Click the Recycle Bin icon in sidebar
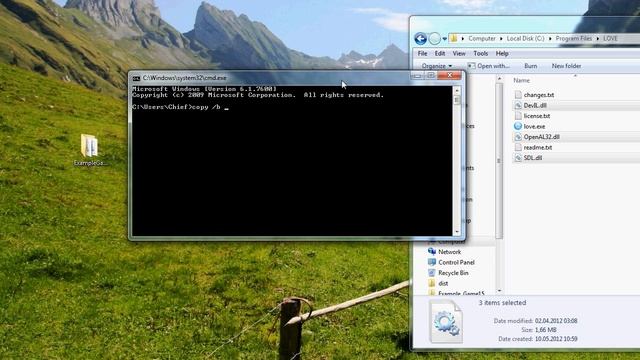The width and height of the screenshot is (640, 360). [x=432, y=273]
